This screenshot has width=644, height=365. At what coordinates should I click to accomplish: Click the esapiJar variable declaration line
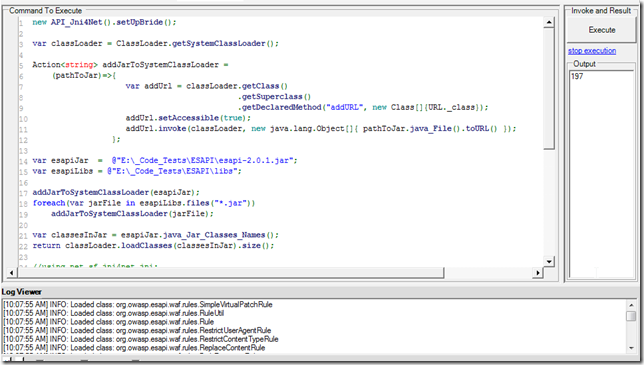coord(165,161)
